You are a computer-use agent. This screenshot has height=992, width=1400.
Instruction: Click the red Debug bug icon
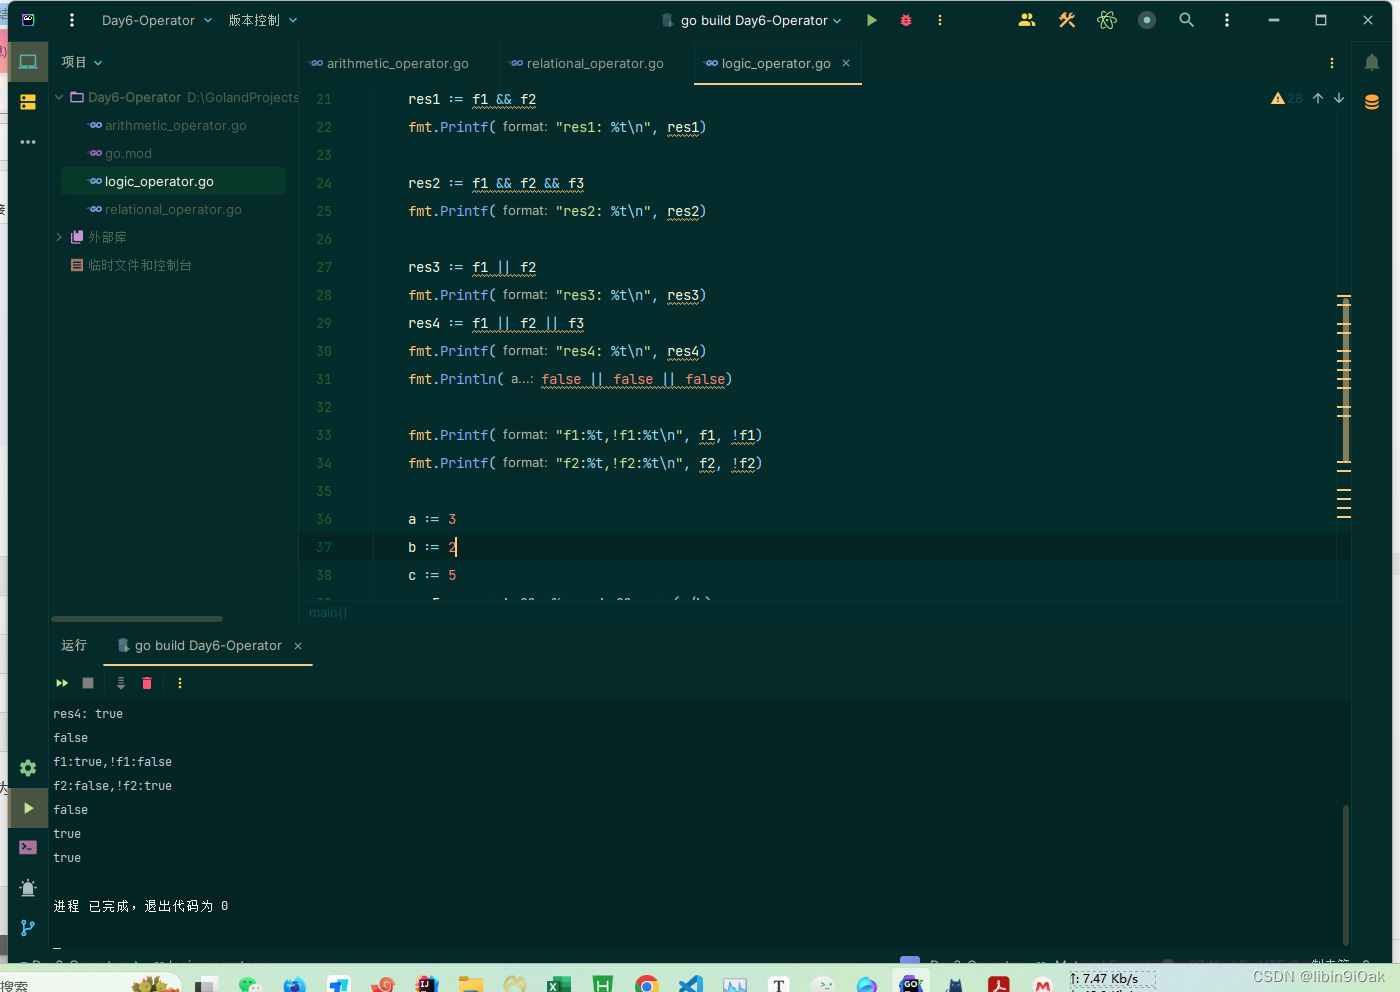tap(906, 20)
